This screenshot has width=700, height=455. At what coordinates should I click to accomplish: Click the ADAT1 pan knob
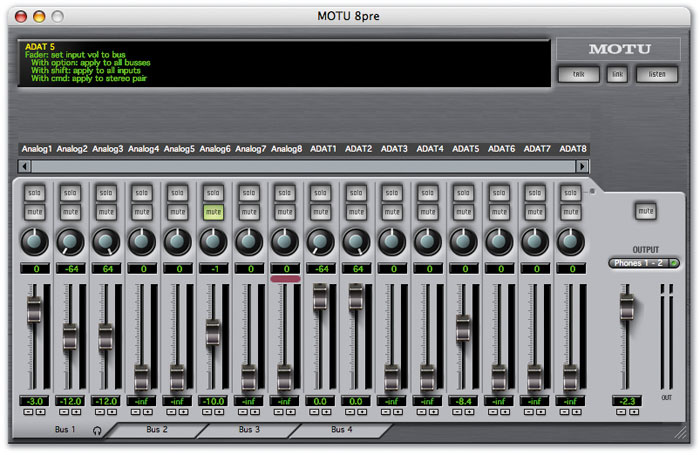tap(320, 240)
